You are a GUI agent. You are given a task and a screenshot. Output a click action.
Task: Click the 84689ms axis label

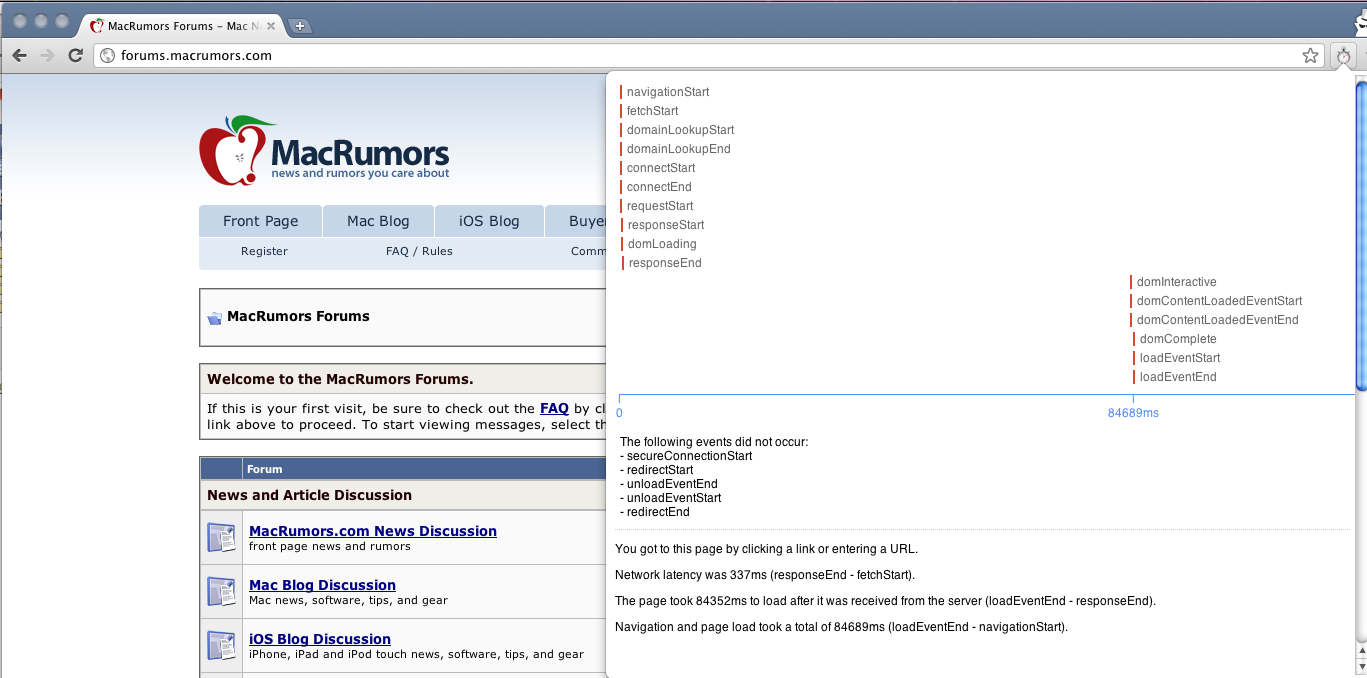pyautogui.click(x=1133, y=413)
